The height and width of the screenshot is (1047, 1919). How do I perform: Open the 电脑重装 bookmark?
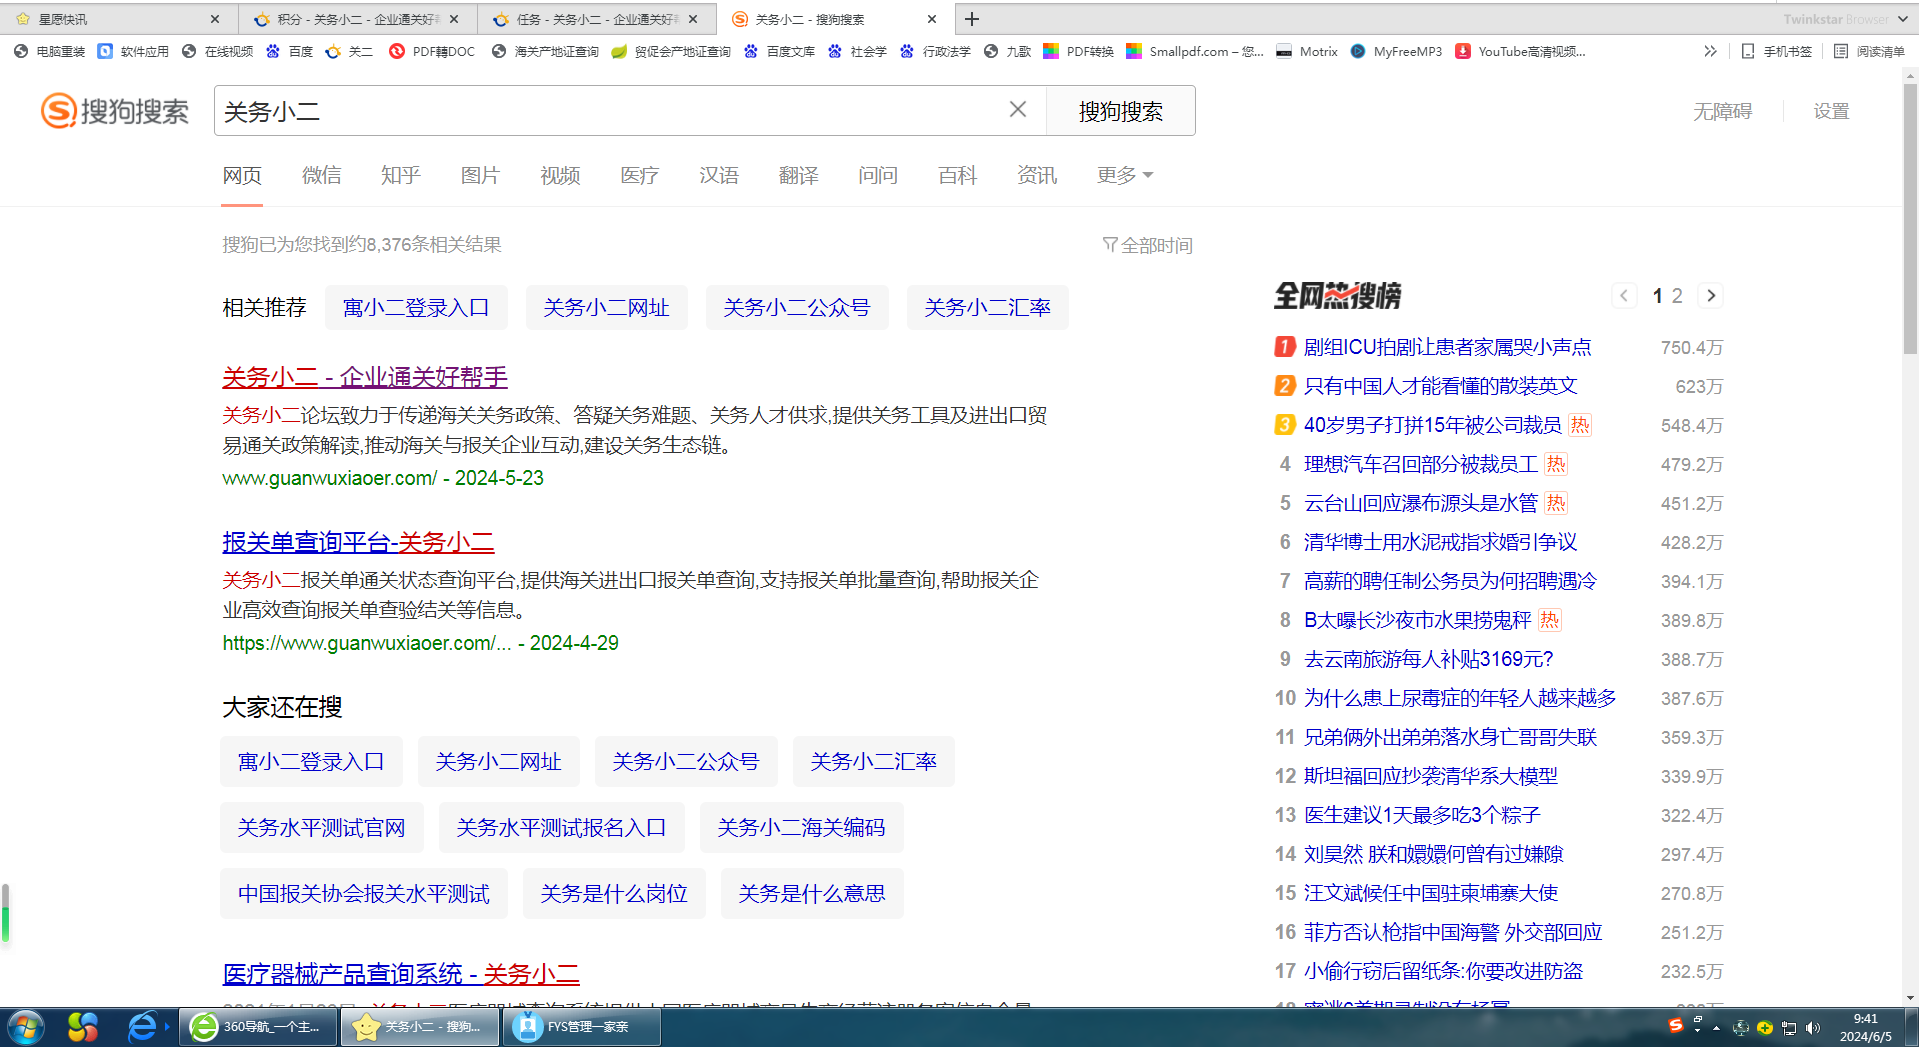(50, 51)
